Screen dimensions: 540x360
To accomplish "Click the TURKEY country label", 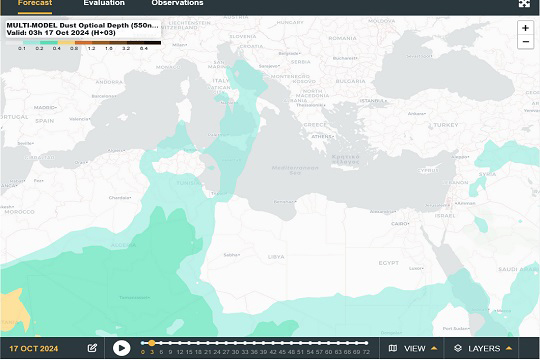I will pyautogui.click(x=446, y=125).
